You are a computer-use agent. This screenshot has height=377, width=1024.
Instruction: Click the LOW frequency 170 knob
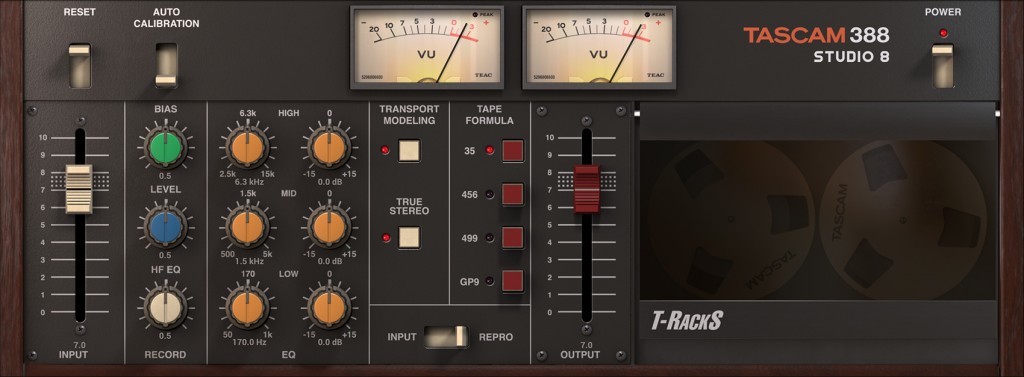click(248, 307)
